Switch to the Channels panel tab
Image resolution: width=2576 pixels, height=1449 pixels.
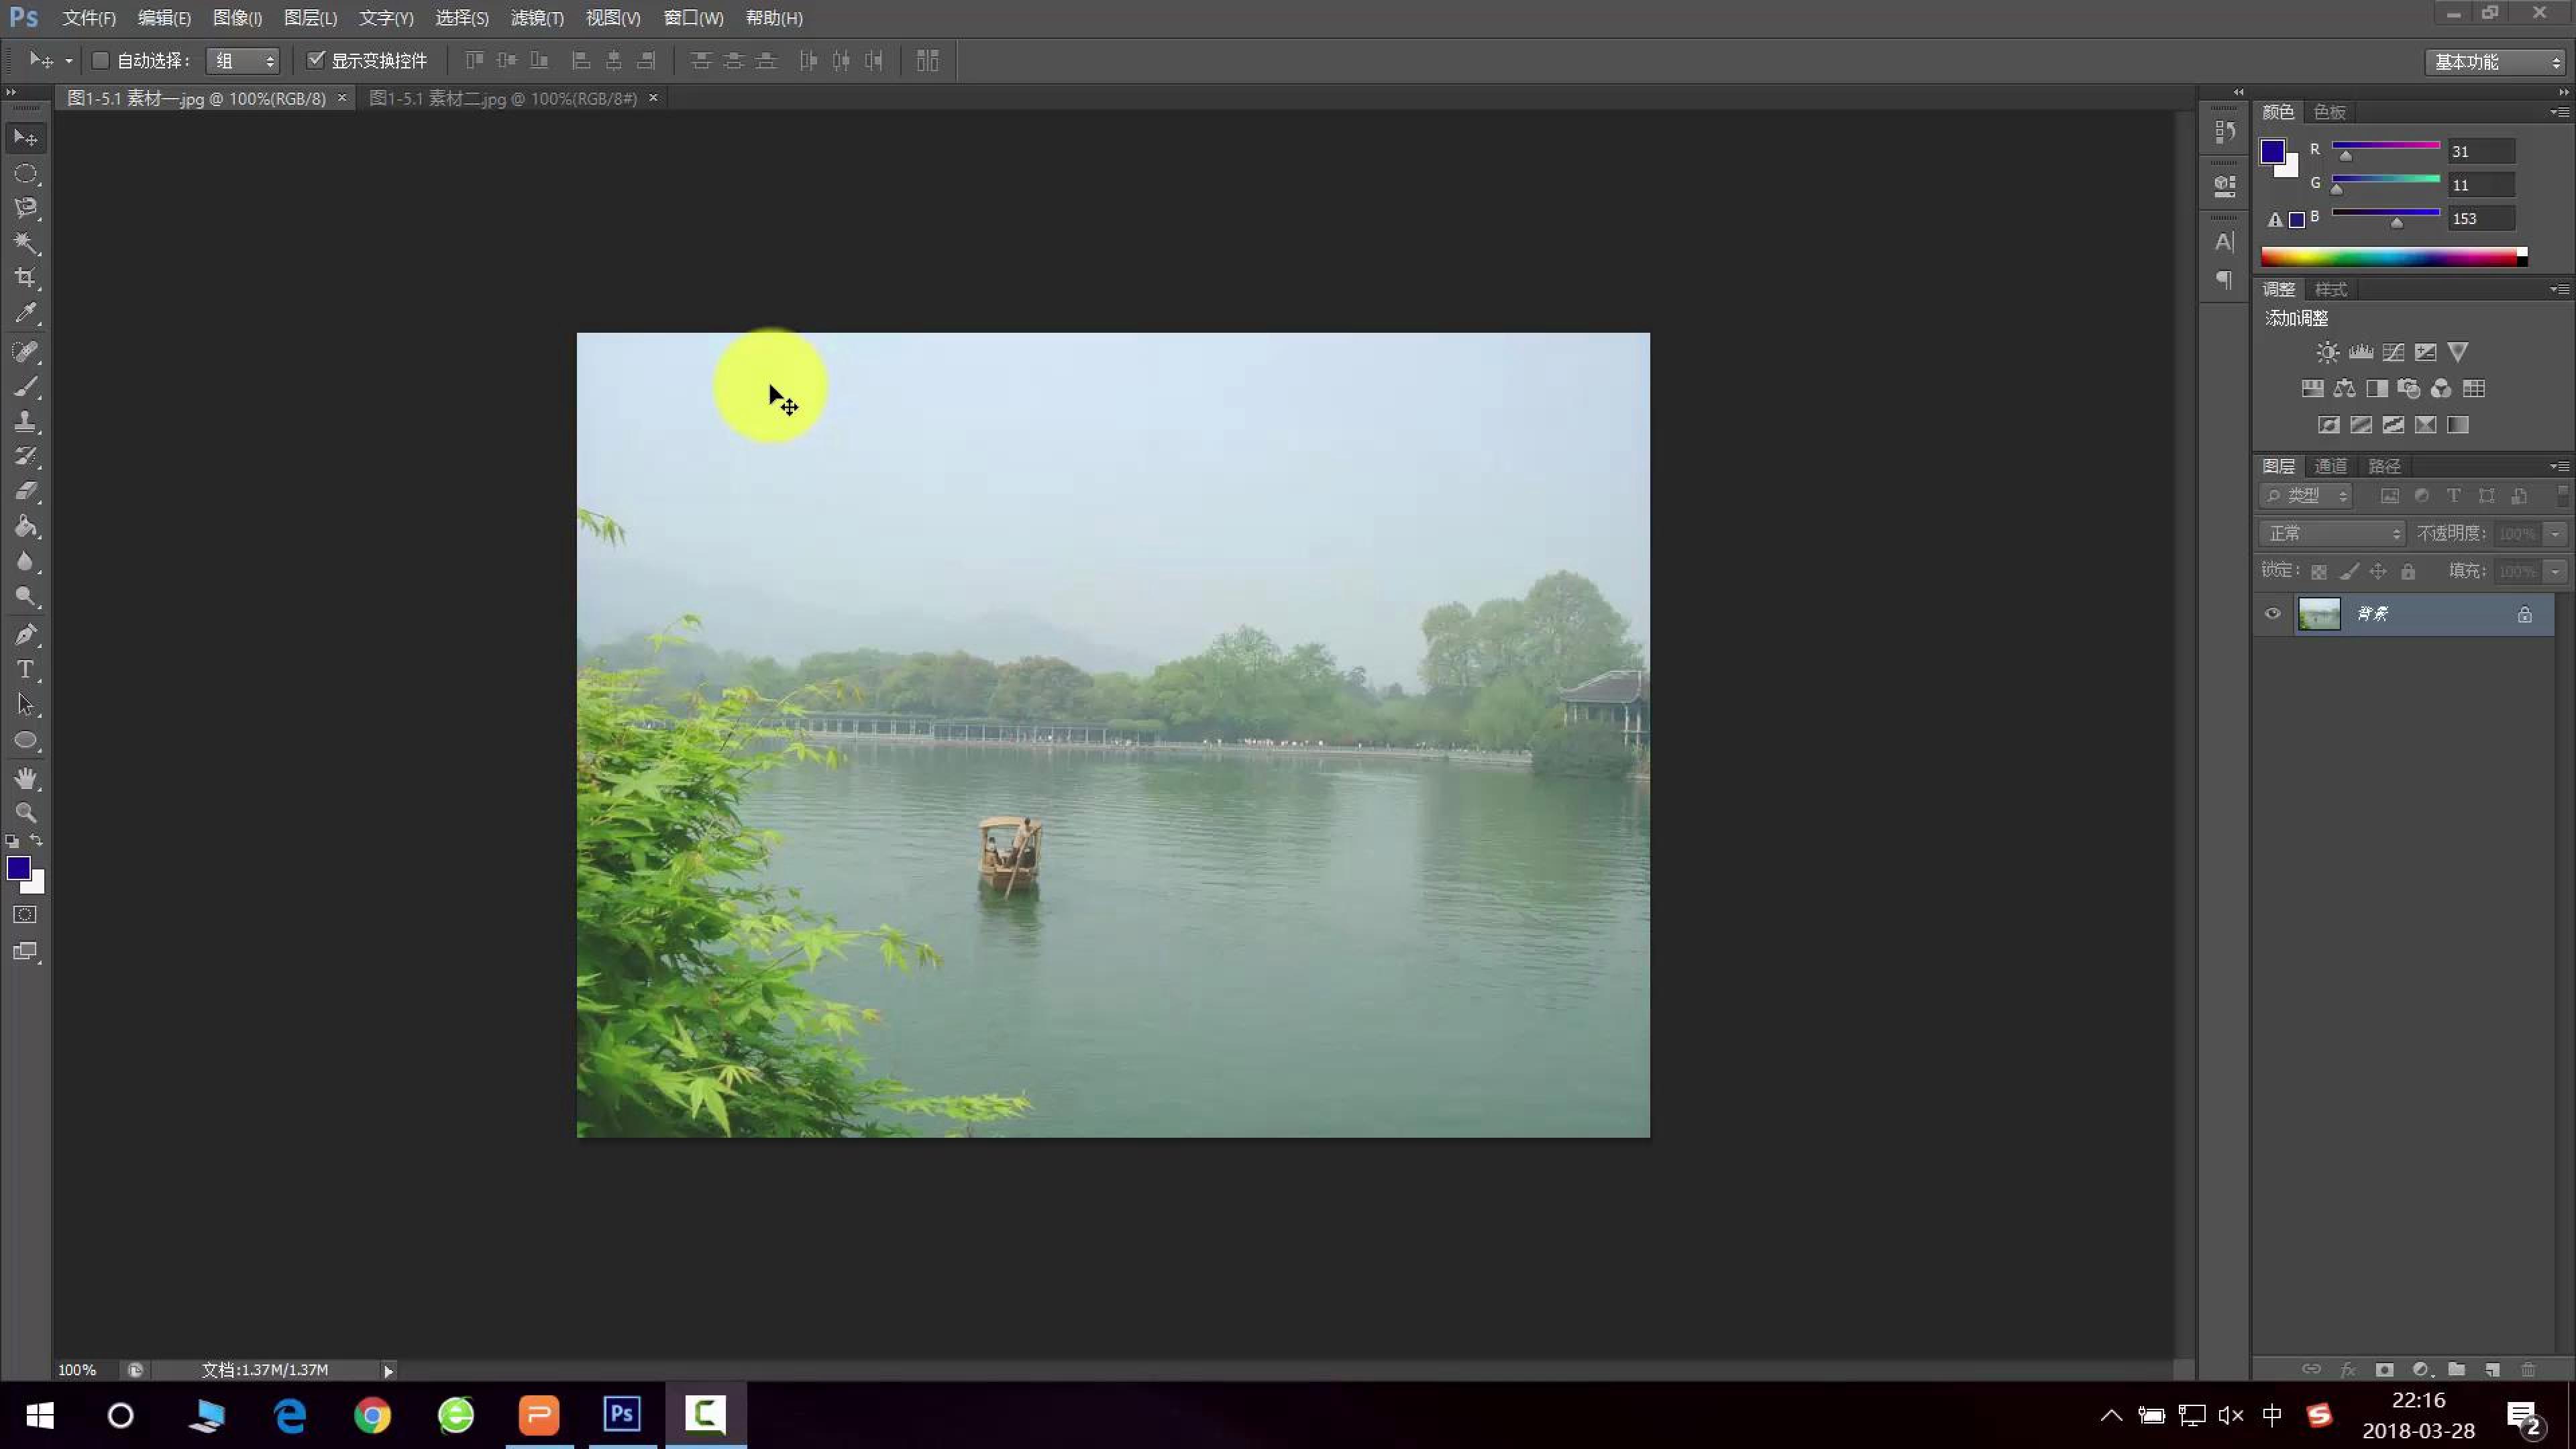click(x=2330, y=466)
